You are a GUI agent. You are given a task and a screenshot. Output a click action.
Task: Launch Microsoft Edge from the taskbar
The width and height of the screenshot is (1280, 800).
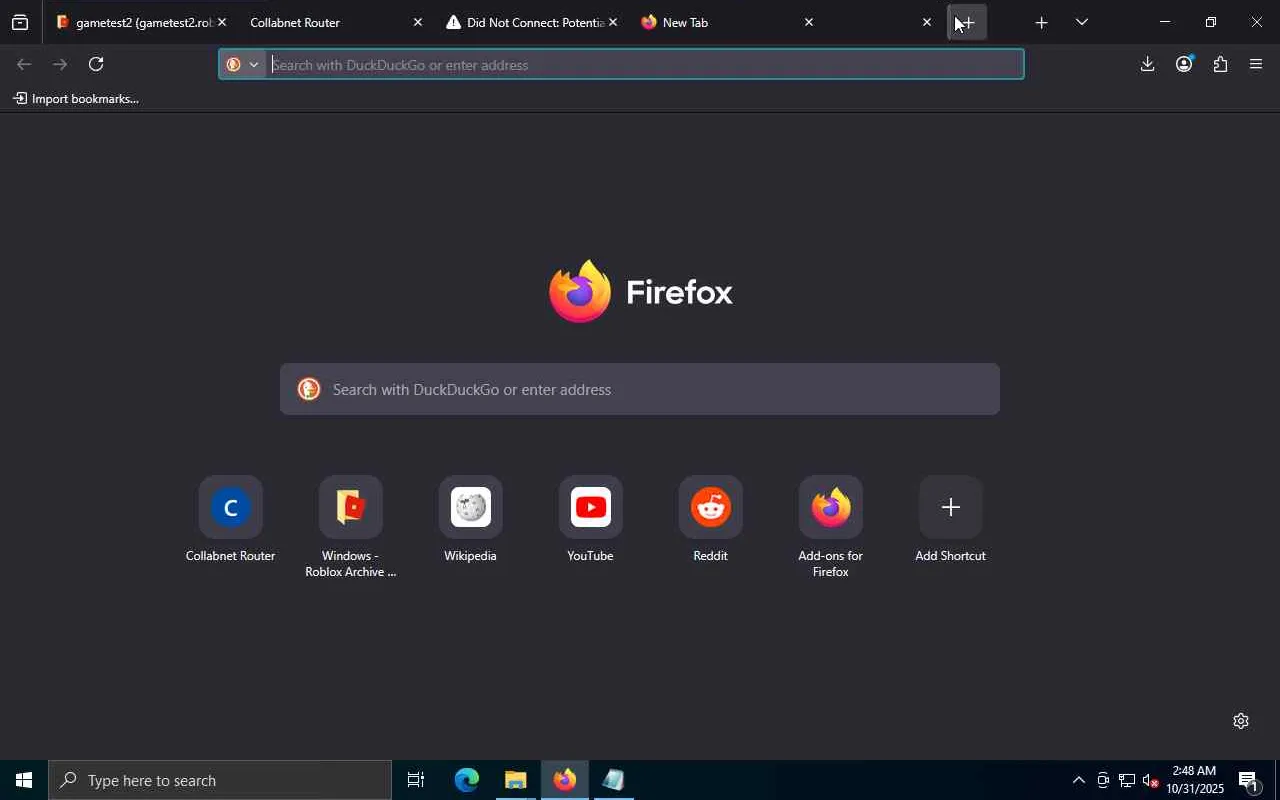click(x=466, y=780)
